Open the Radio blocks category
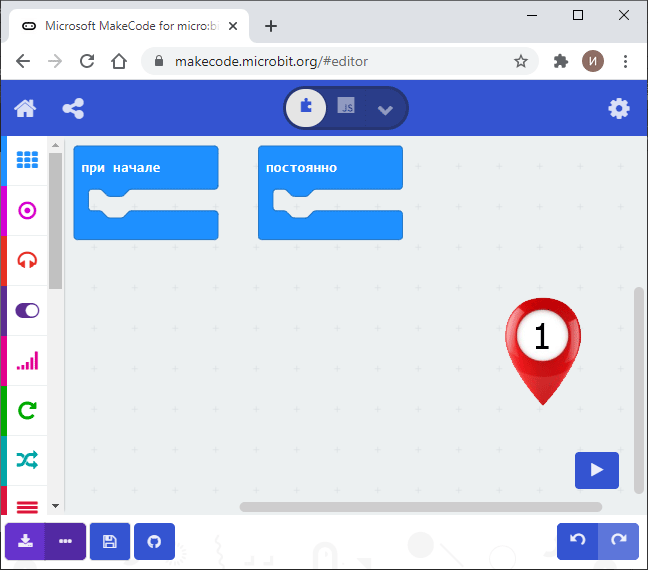648x570 pixels. pos(27,360)
